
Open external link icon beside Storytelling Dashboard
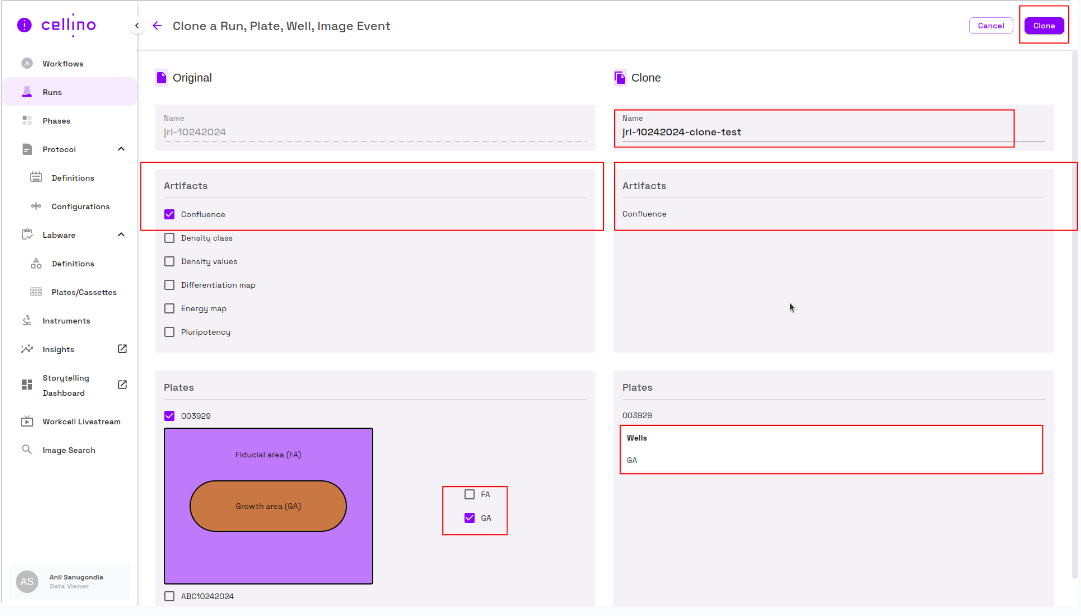(122, 385)
